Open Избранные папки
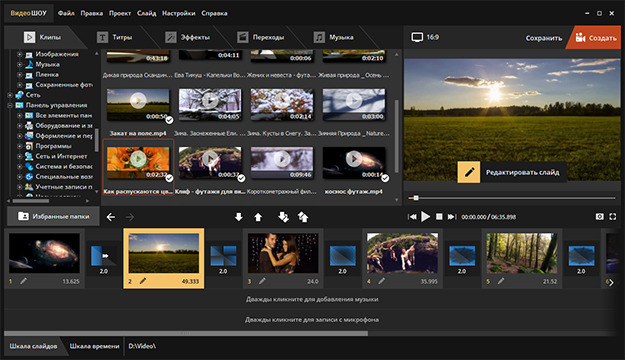The image size is (625, 360). pyautogui.click(x=53, y=216)
